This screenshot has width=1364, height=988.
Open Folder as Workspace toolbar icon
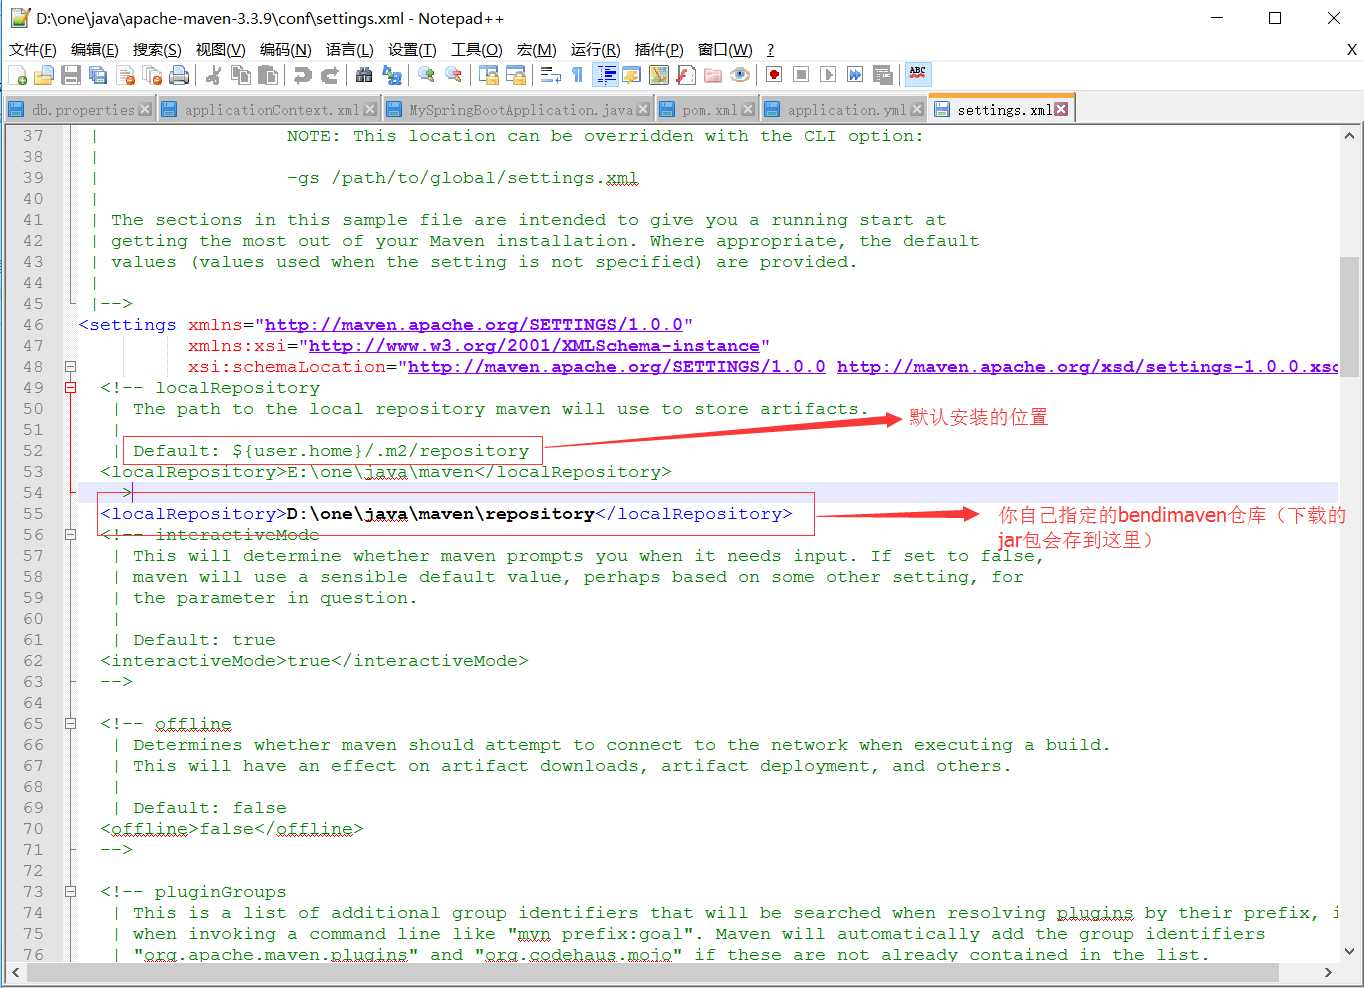tap(712, 75)
